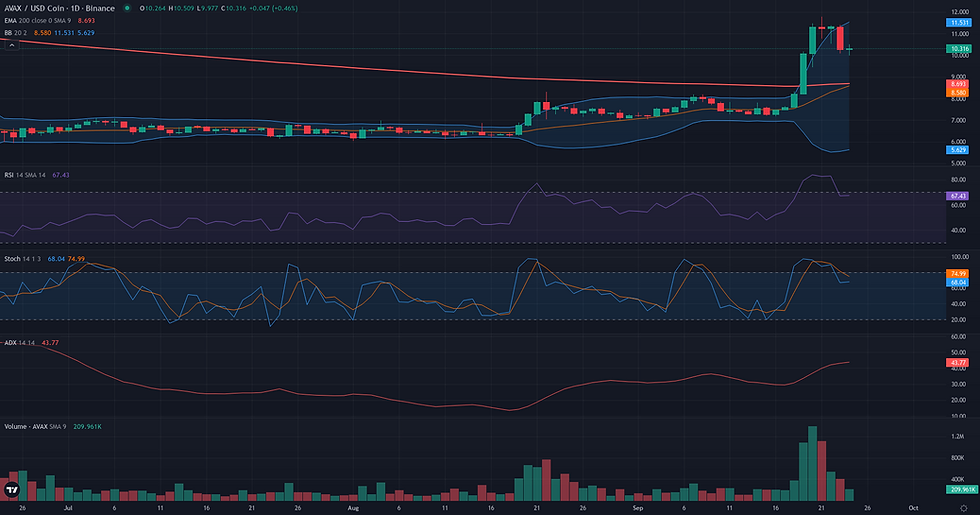Image resolution: width=980 pixels, height=515 pixels.
Task: Select the Stoch 14 1 3 legend
Action: pyautogui.click(x=24, y=259)
